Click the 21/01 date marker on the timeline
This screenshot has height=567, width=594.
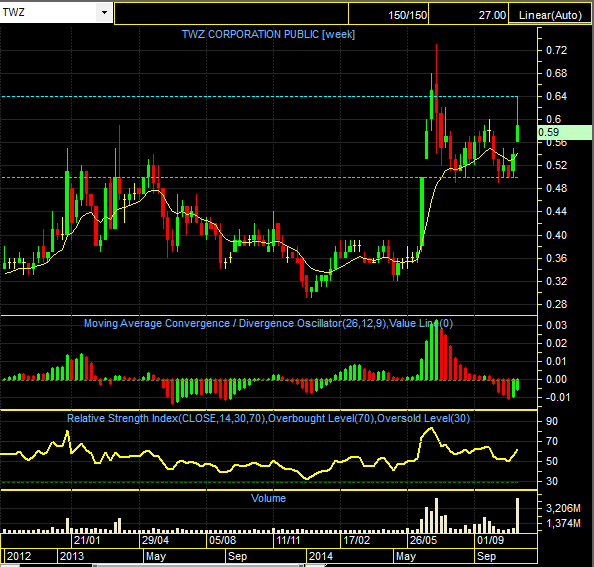tap(87, 540)
